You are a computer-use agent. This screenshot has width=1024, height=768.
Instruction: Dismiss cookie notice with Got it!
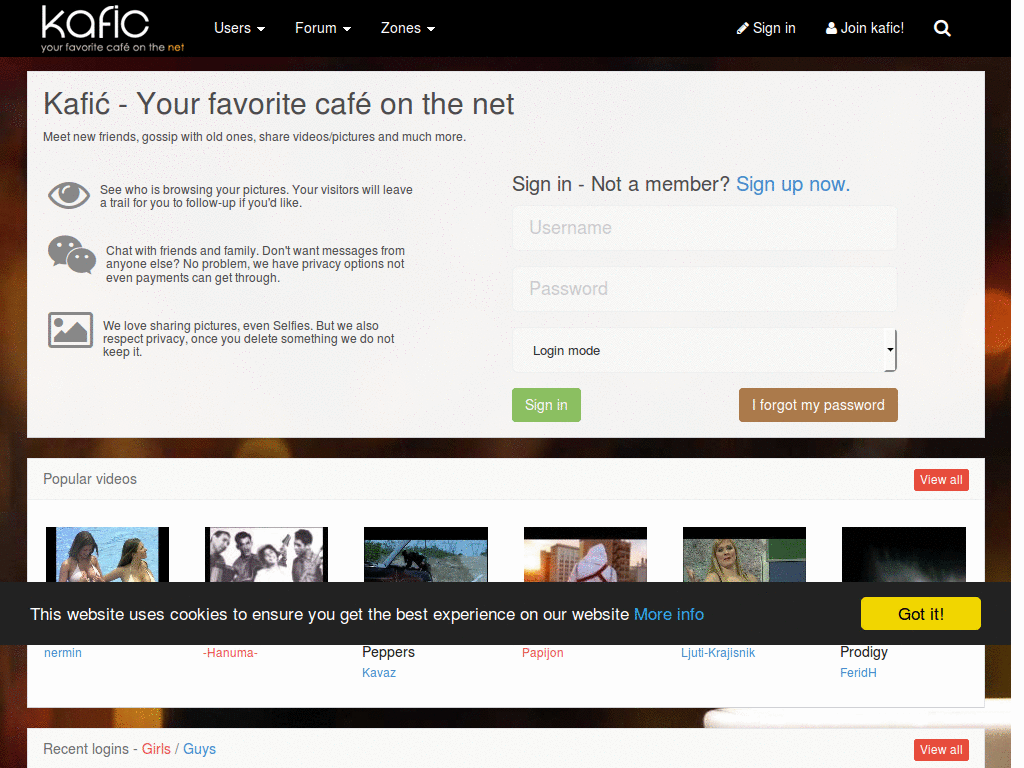[920, 614]
